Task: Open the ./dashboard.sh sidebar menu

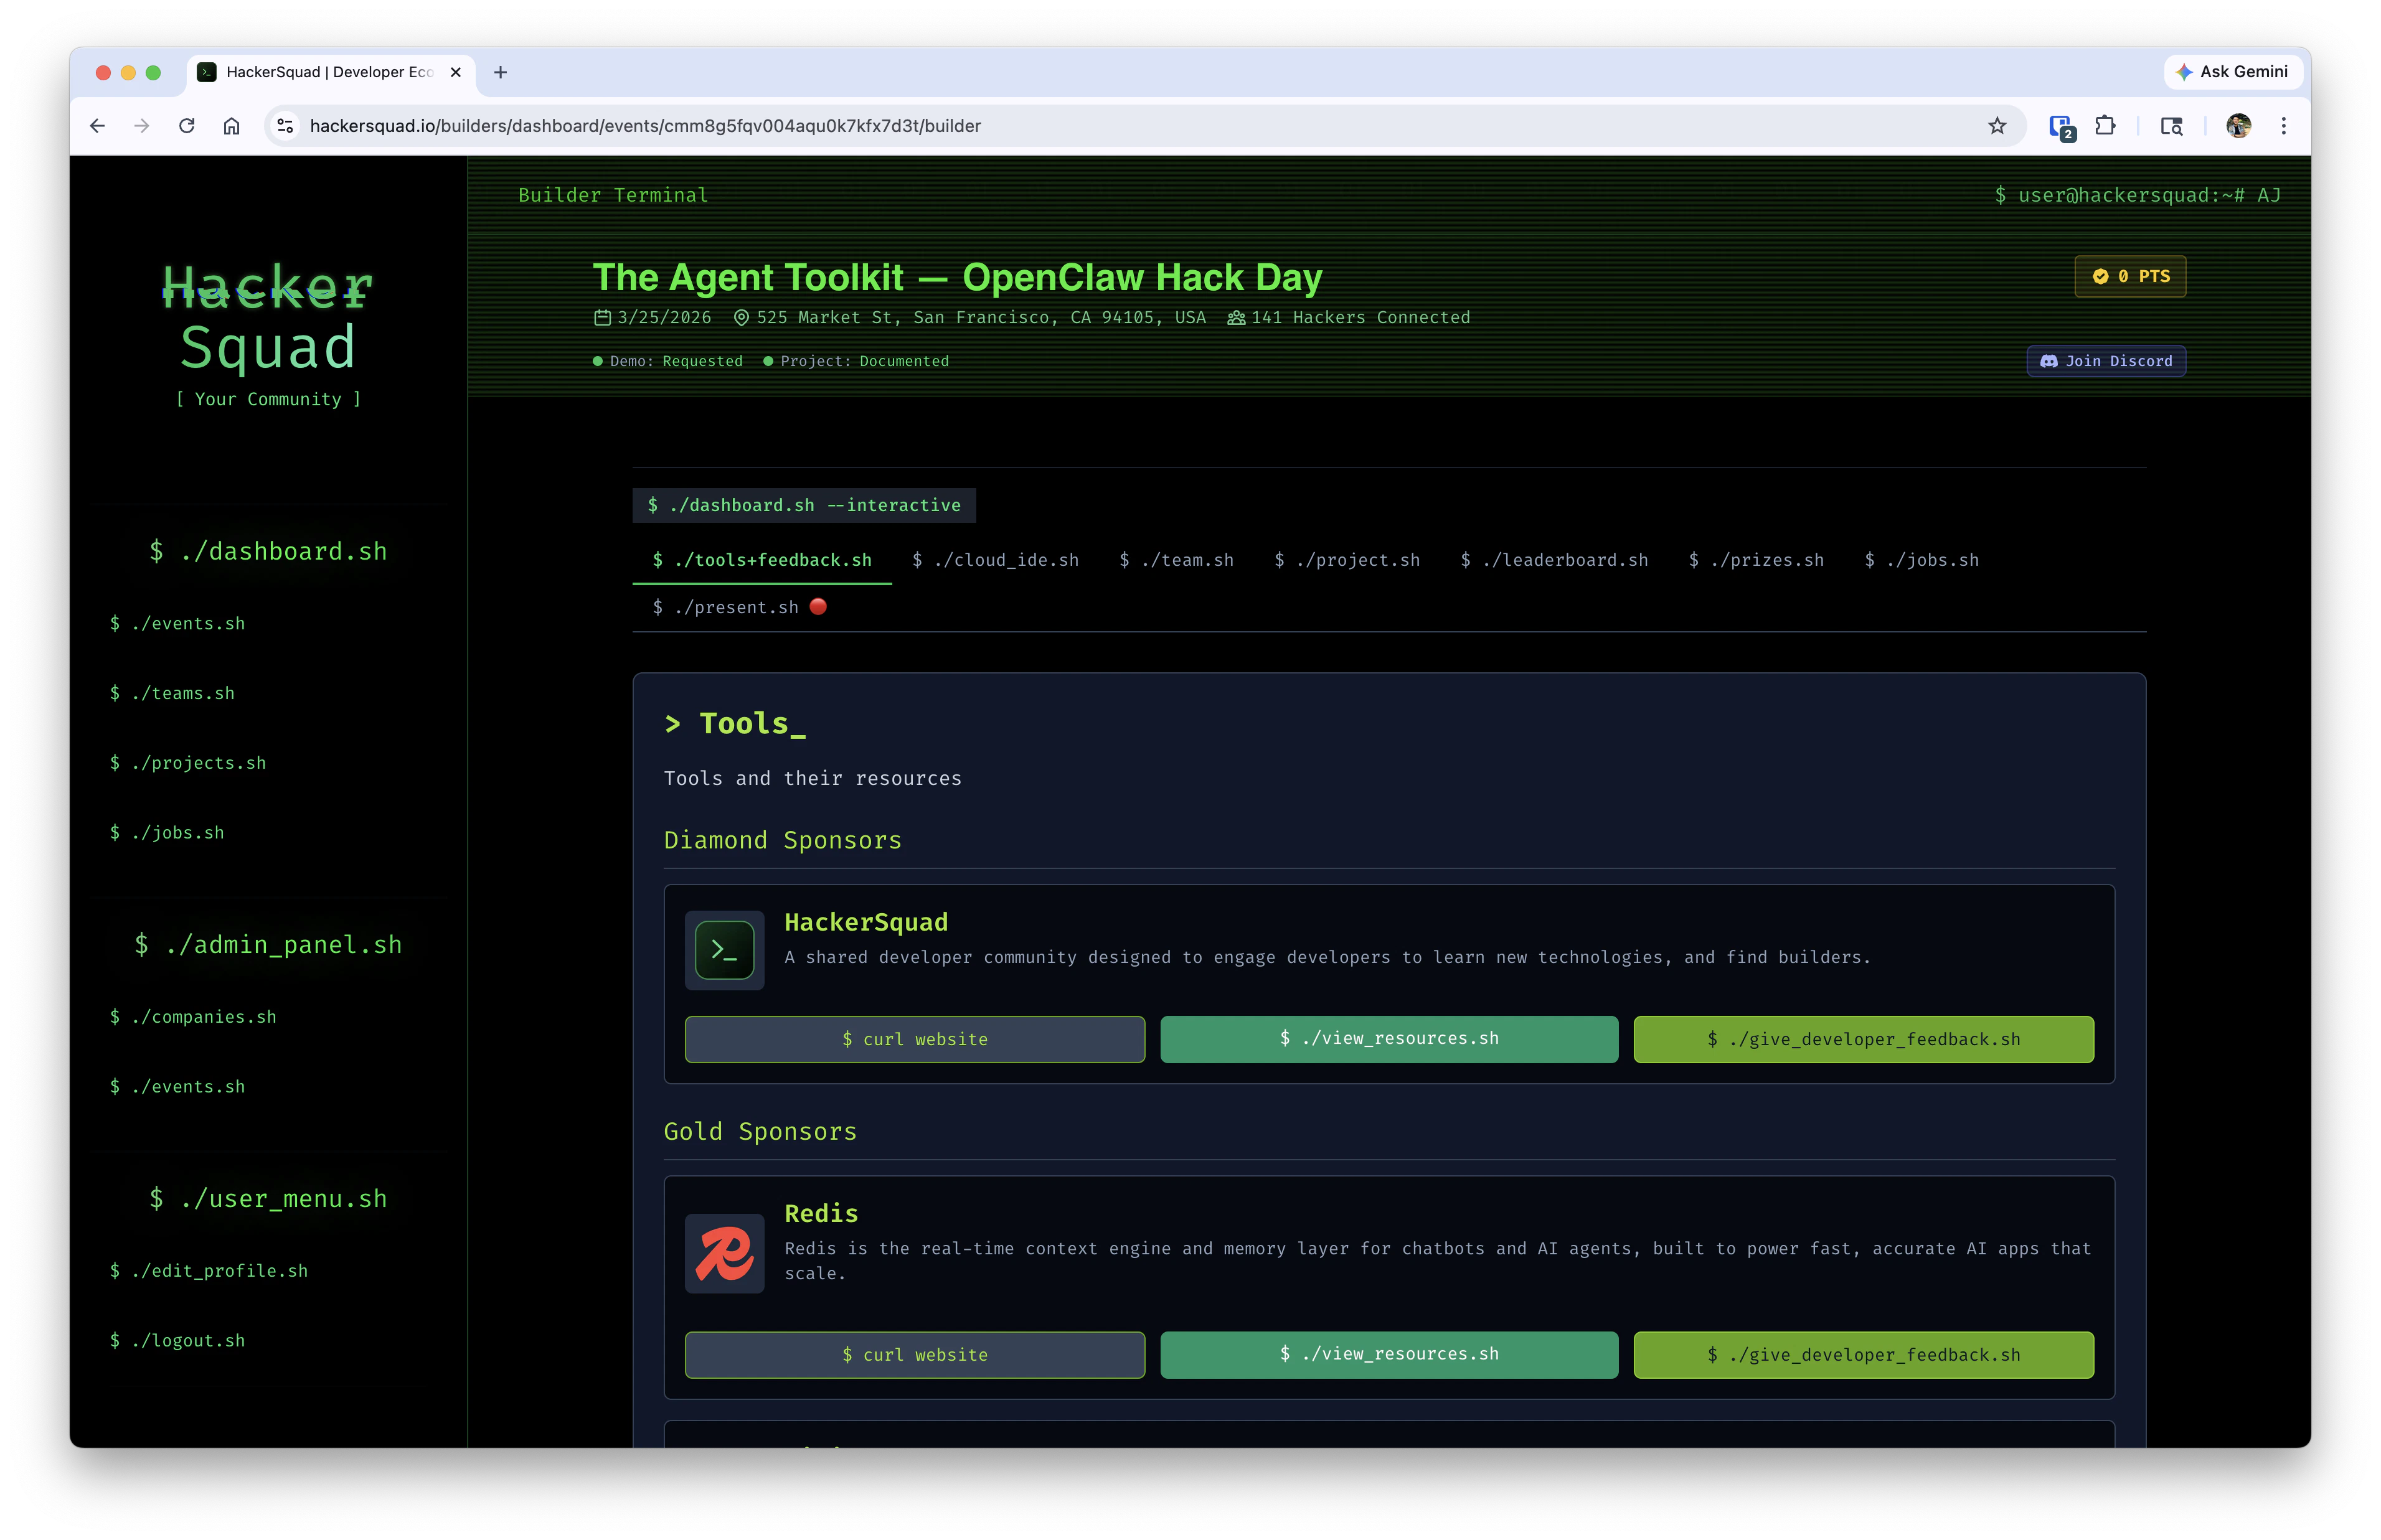Action: pos(268,551)
